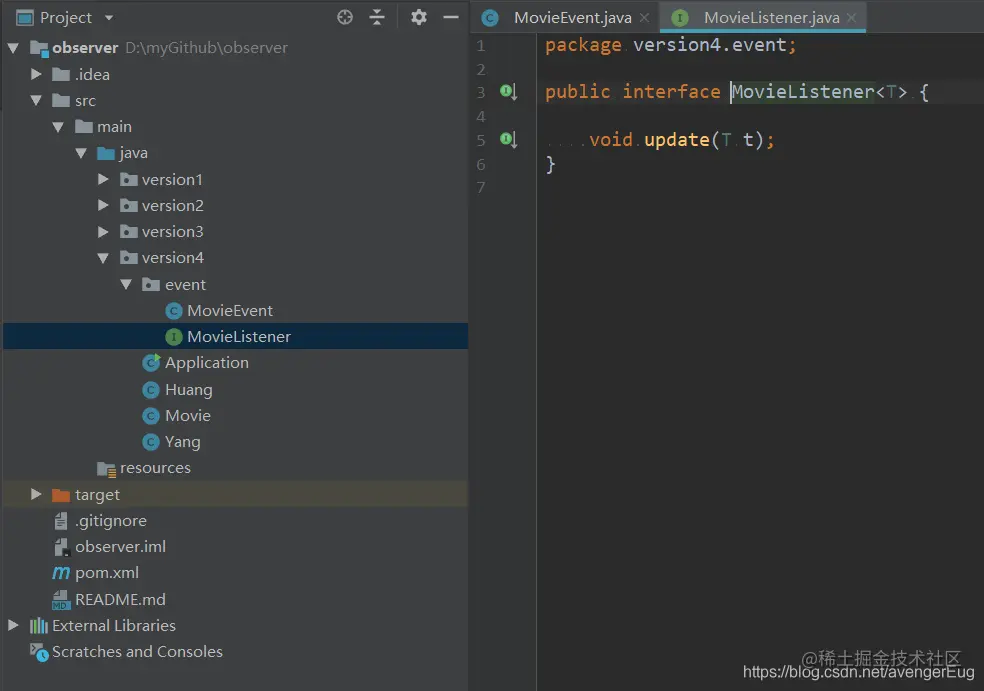The image size is (984, 691).
Task: Click the MovieEvent class icon in tree
Action: [x=174, y=311]
